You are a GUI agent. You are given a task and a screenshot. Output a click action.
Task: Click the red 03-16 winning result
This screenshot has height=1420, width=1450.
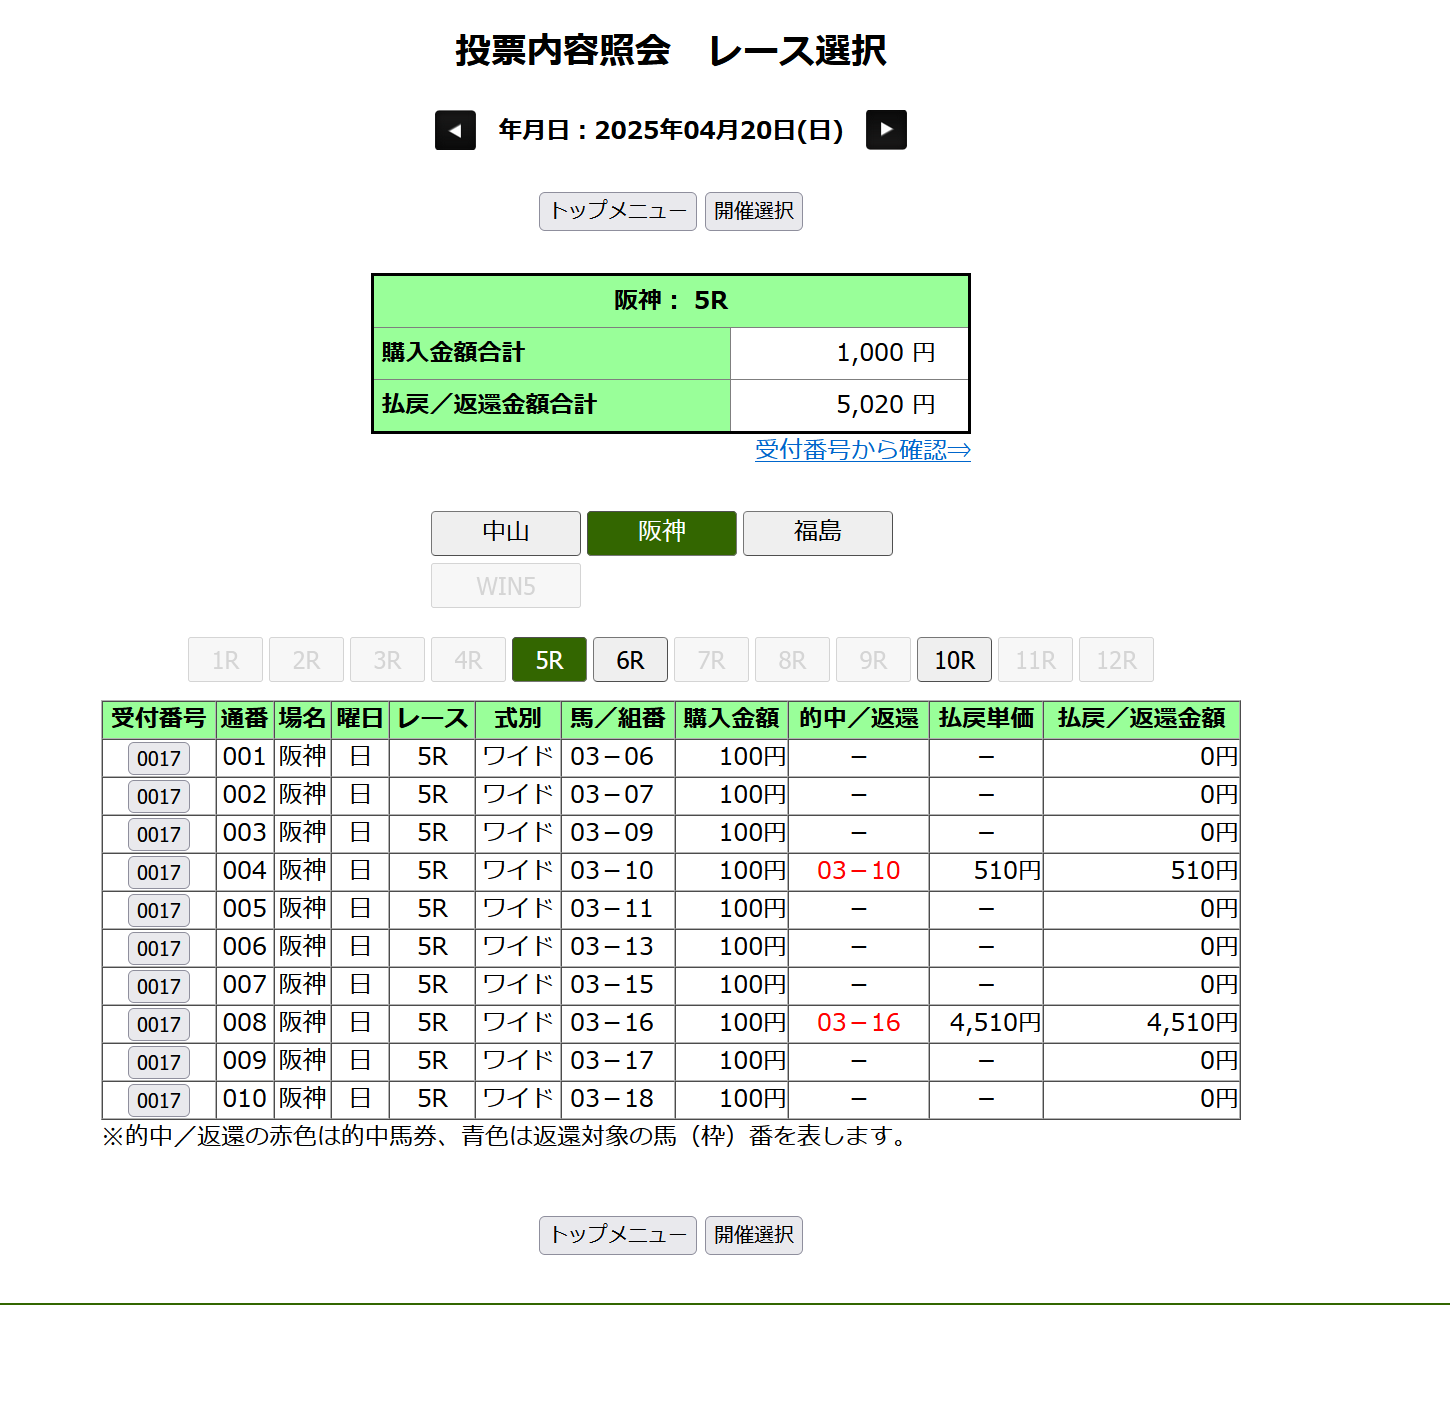tap(858, 1023)
